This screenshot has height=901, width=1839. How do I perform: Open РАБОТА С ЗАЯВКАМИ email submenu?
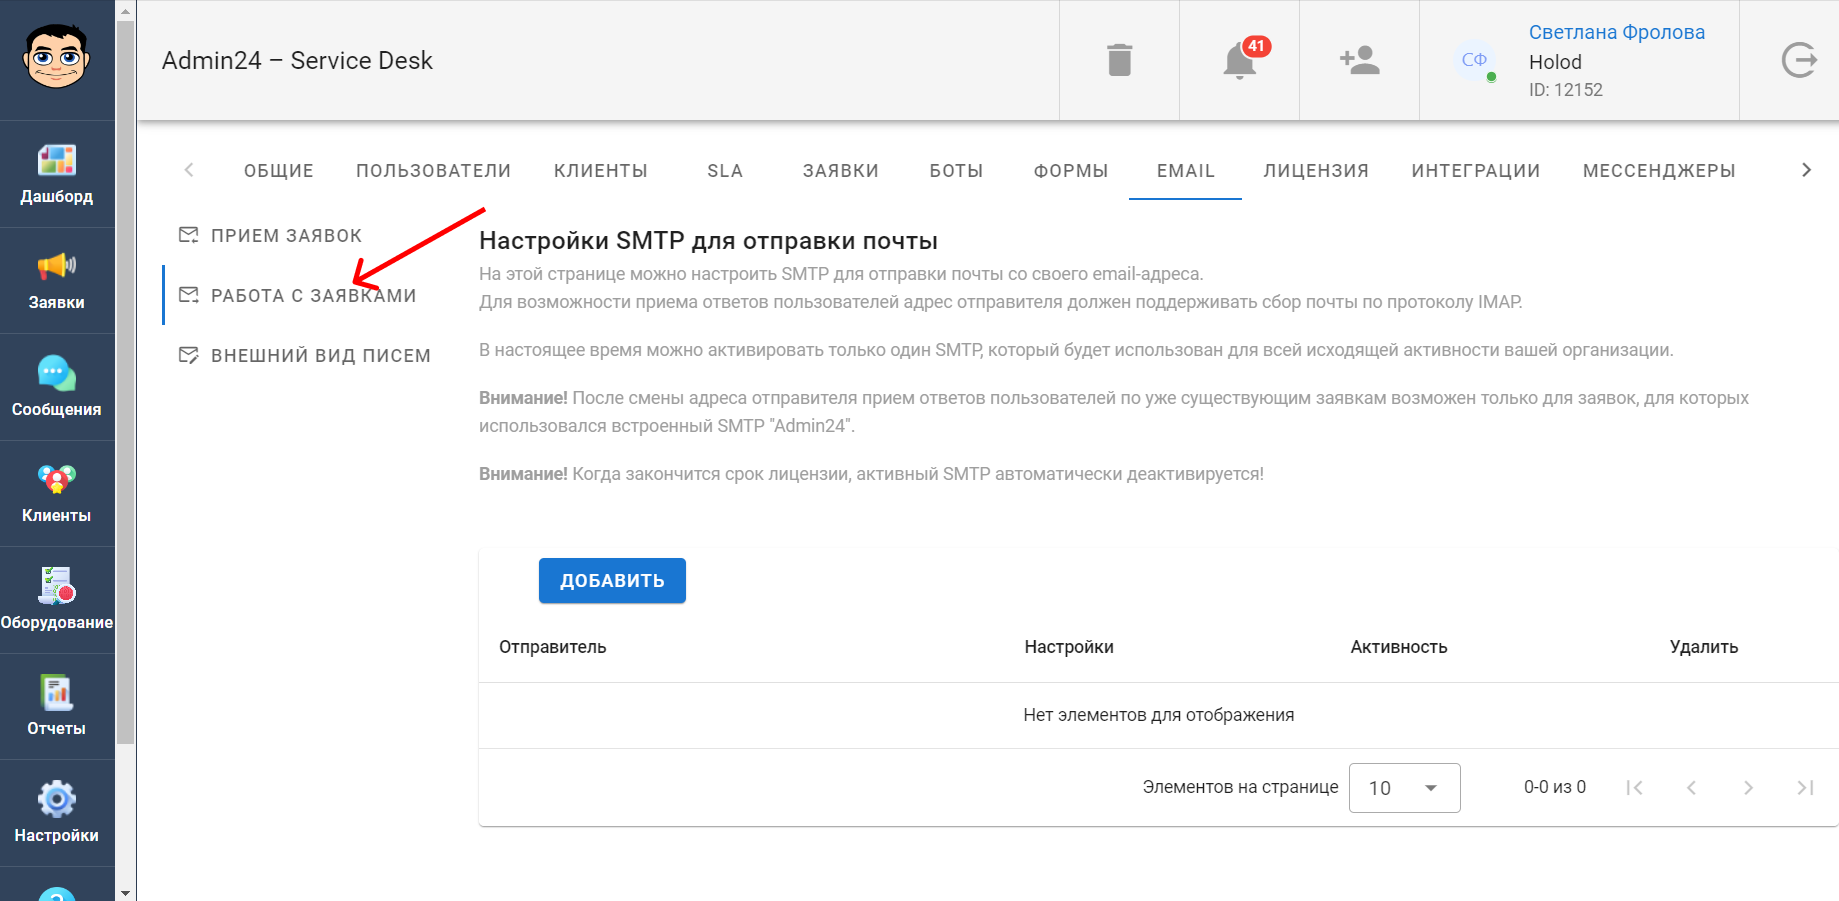pyautogui.click(x=298, y=295)
